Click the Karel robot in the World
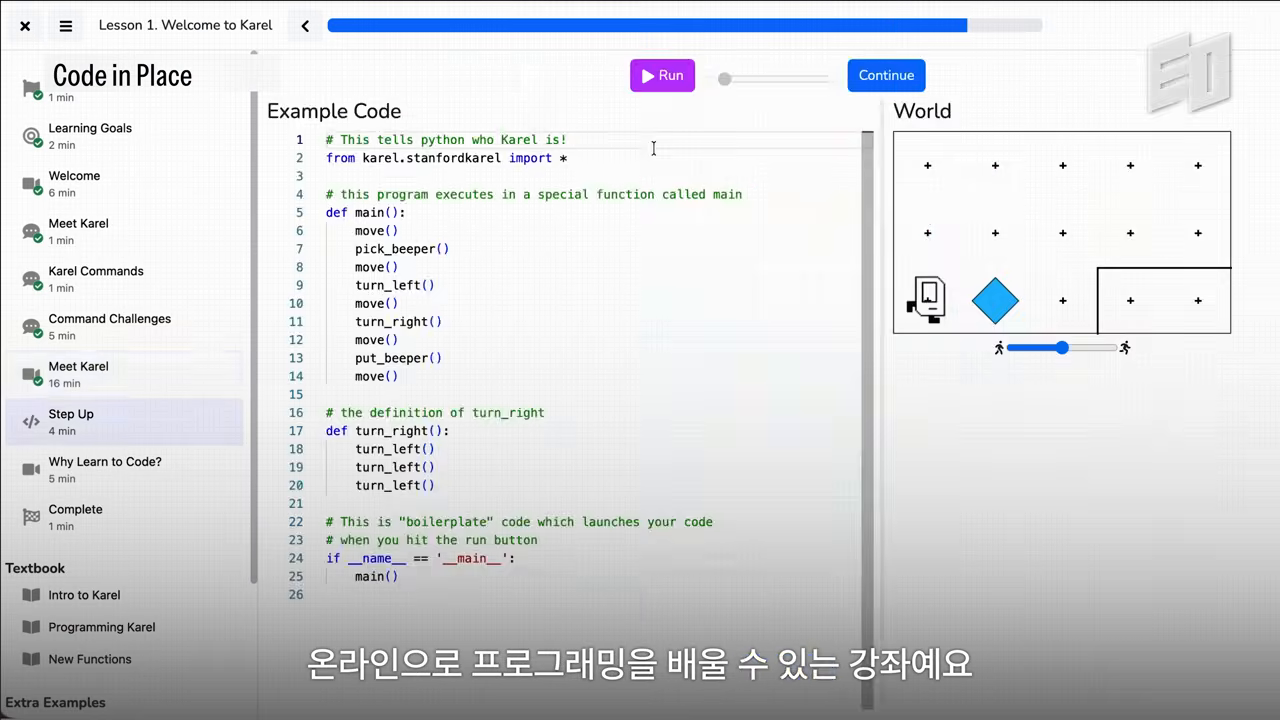Screen dimensions: 1280x720 click(x=927, y=300)
